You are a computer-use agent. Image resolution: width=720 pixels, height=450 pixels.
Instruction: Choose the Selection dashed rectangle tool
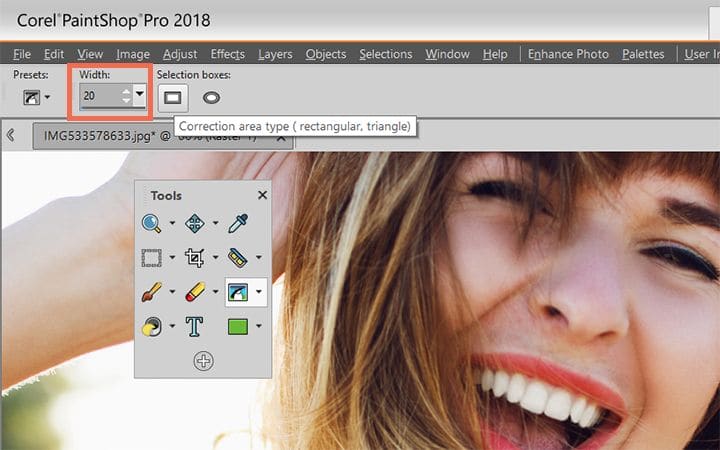[x=152, y=258]
